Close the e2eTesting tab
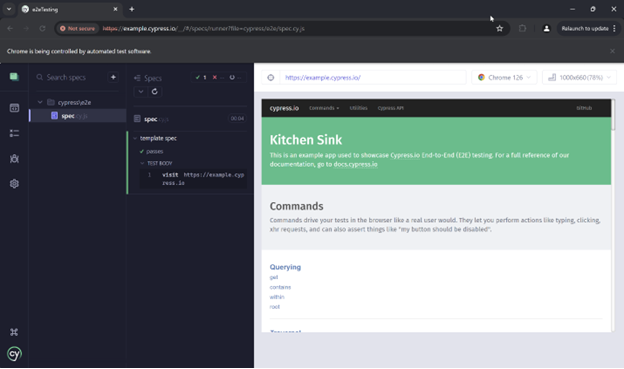Screen dimensions: 624x369 click(115, 9)
